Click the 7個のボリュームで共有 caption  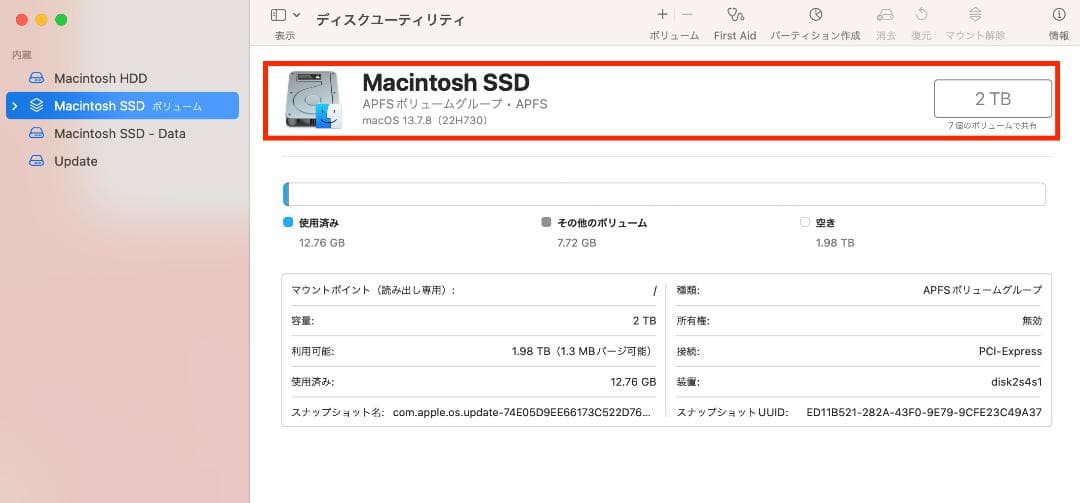993,126
